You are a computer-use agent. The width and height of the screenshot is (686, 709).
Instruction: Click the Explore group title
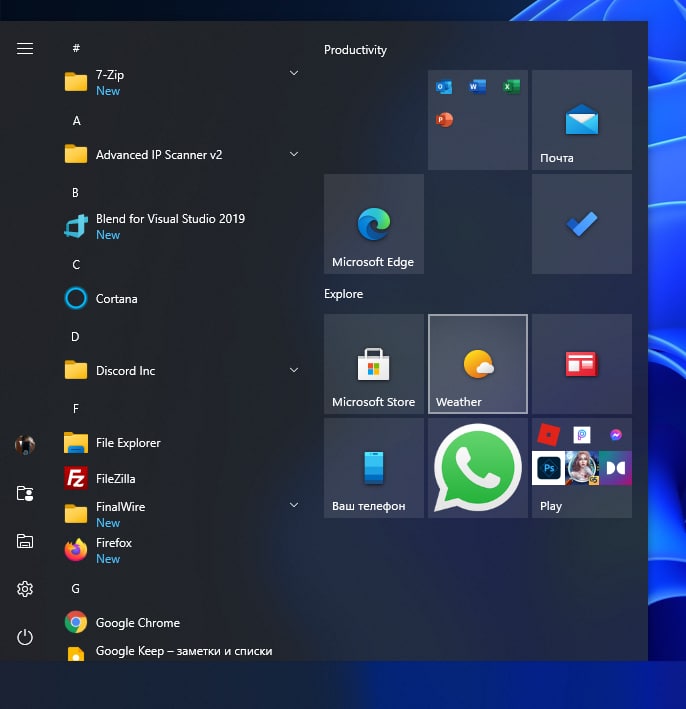344,294
